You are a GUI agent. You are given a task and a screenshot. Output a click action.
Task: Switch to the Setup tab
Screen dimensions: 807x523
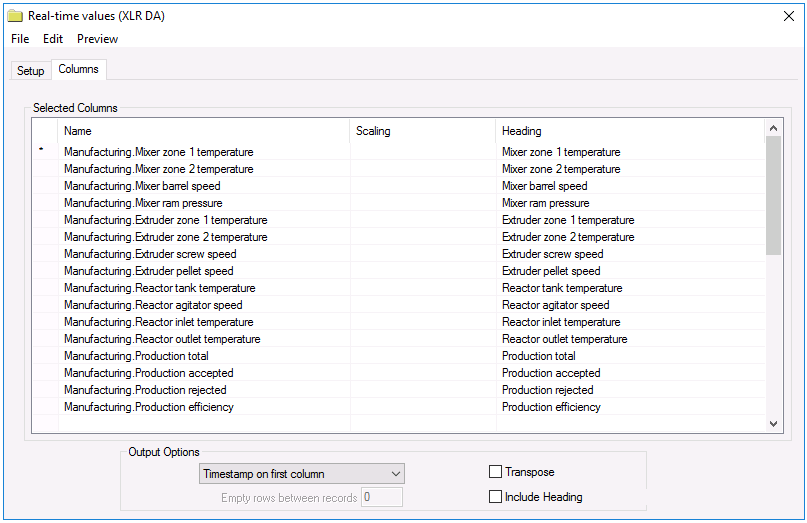pyautogui.click(x=30, y=71)
